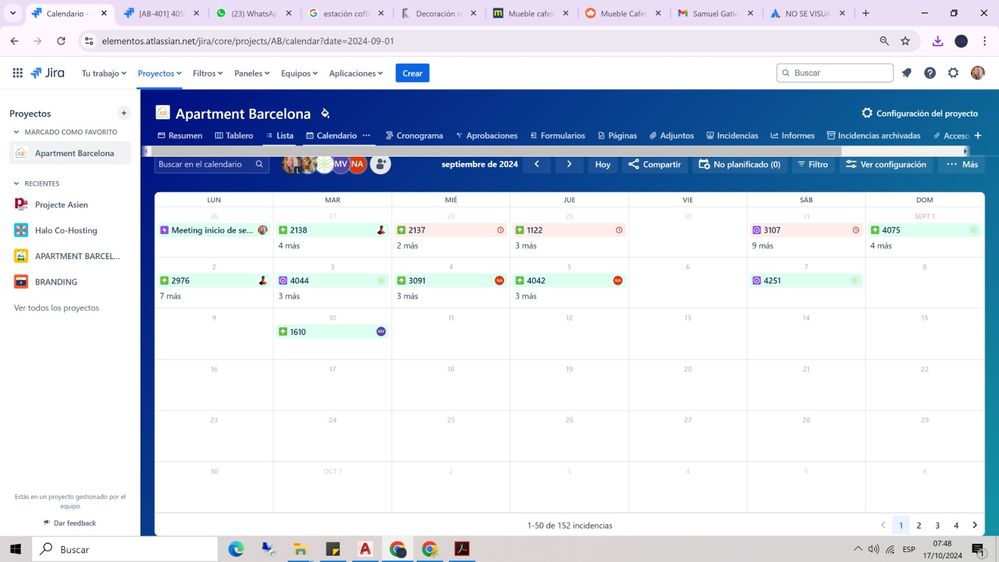The image size is (999, 562).
Task: Switch to the Tablero tab
Action: click(x=234, y=135)
